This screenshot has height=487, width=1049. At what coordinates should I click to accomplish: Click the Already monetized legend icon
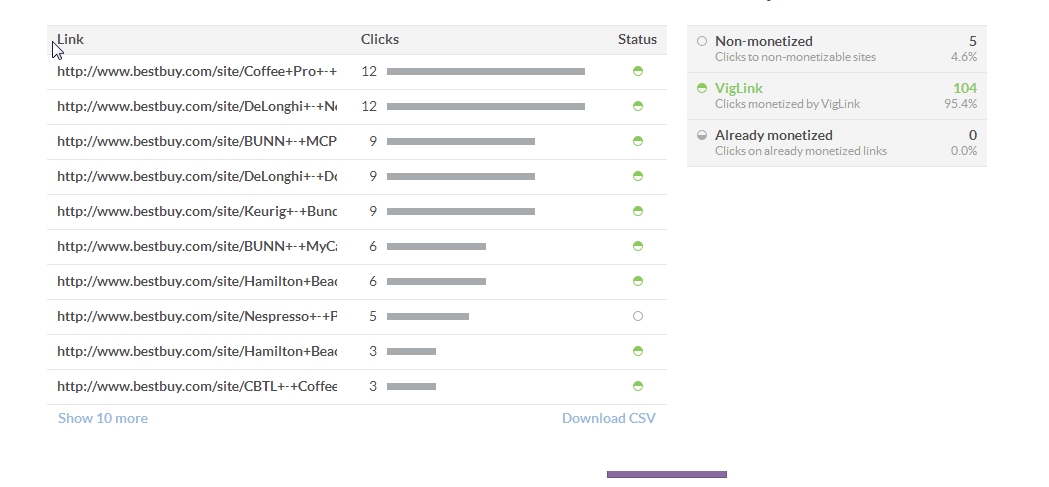pyautogui.click(x=702, y=135)
